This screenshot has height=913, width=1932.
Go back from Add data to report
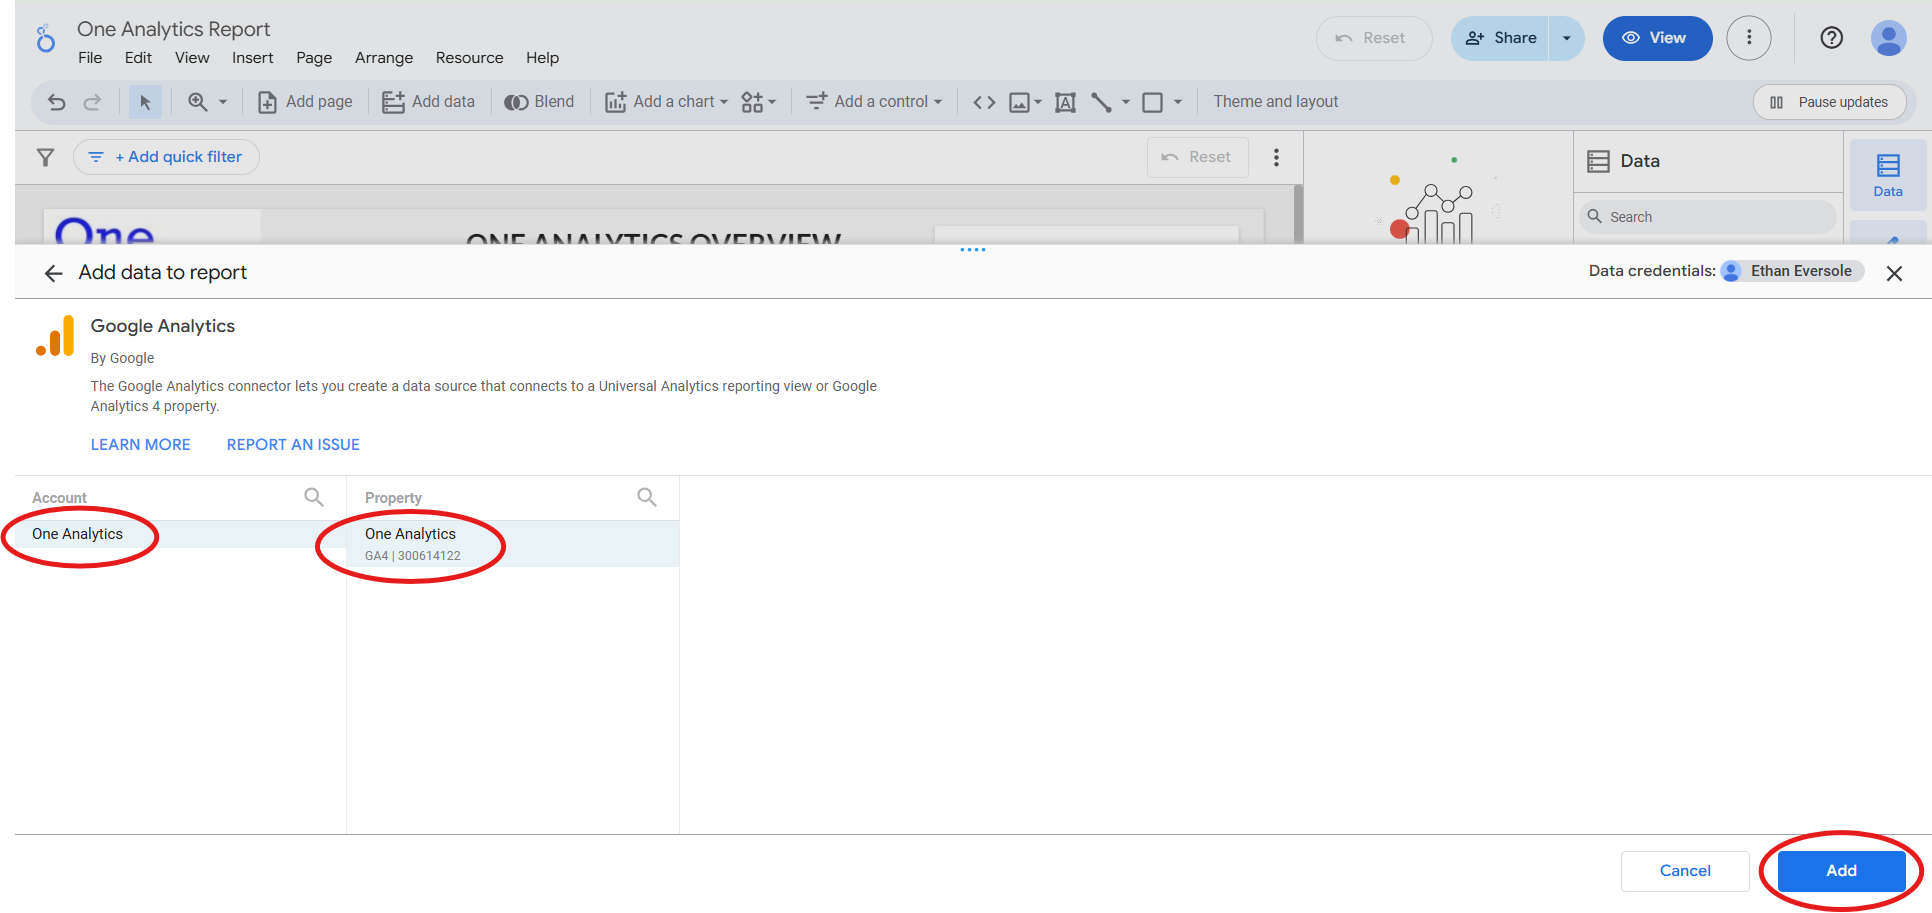[x=53, y=273]
